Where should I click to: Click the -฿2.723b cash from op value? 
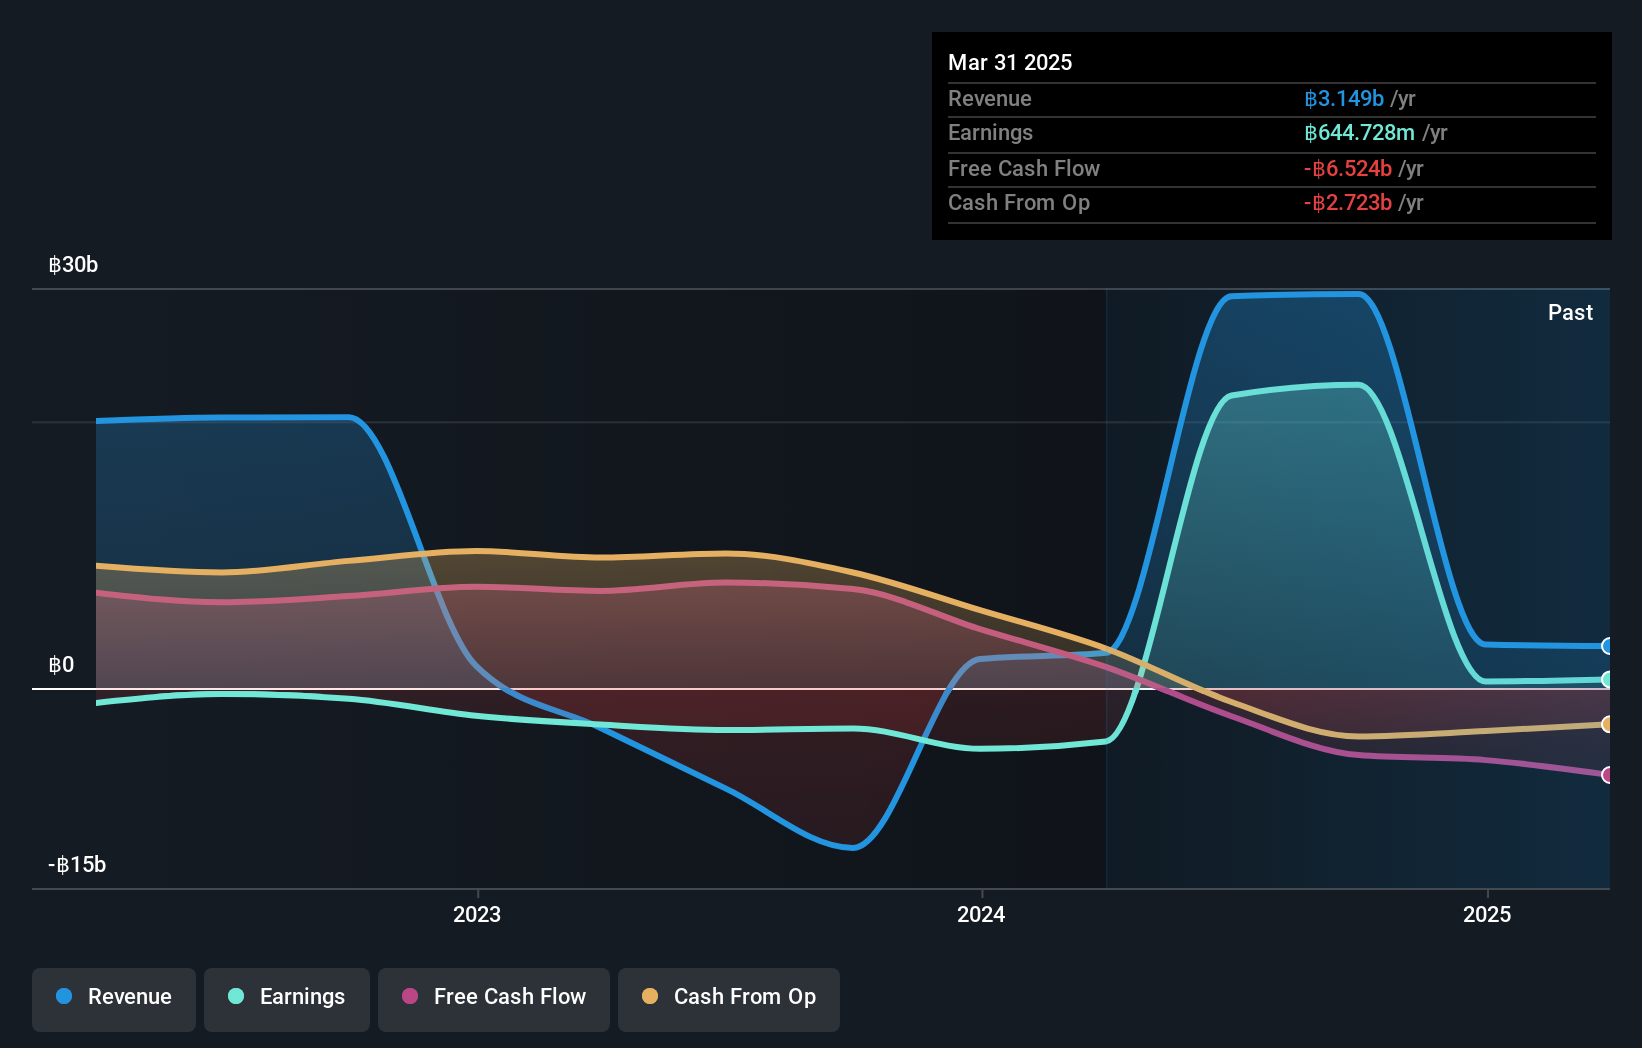tap(1348, 203)
